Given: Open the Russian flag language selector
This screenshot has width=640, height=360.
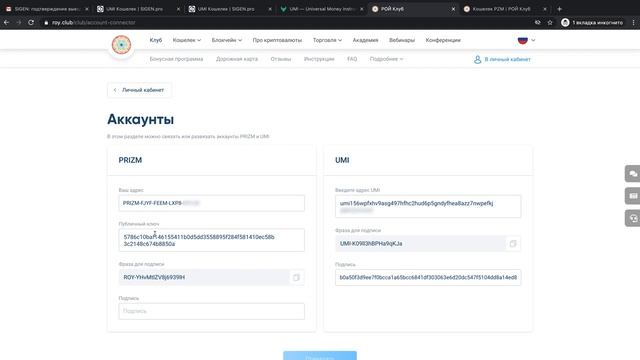Looking at the screenshot, I should (x=526, y=40).
